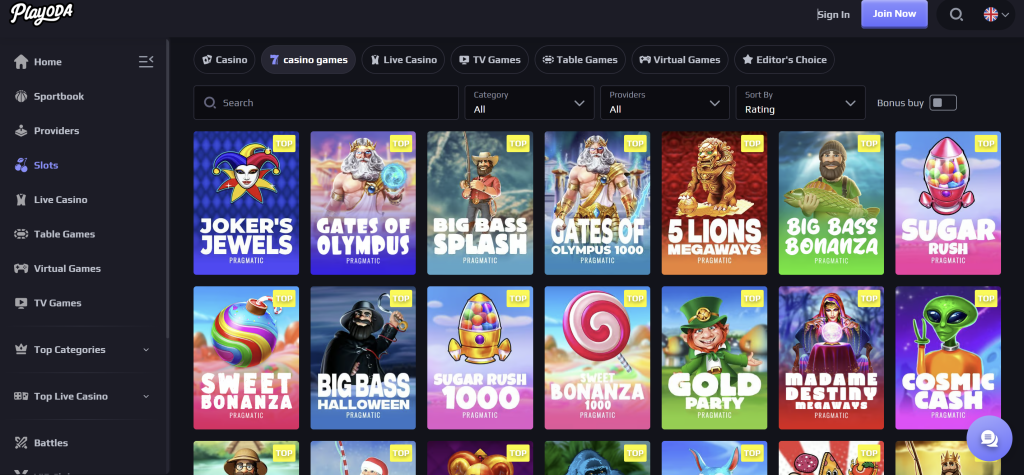Click the game search input field
Image resolution: width=1024 pixels, height=475 pixels.
click(325, 103)
